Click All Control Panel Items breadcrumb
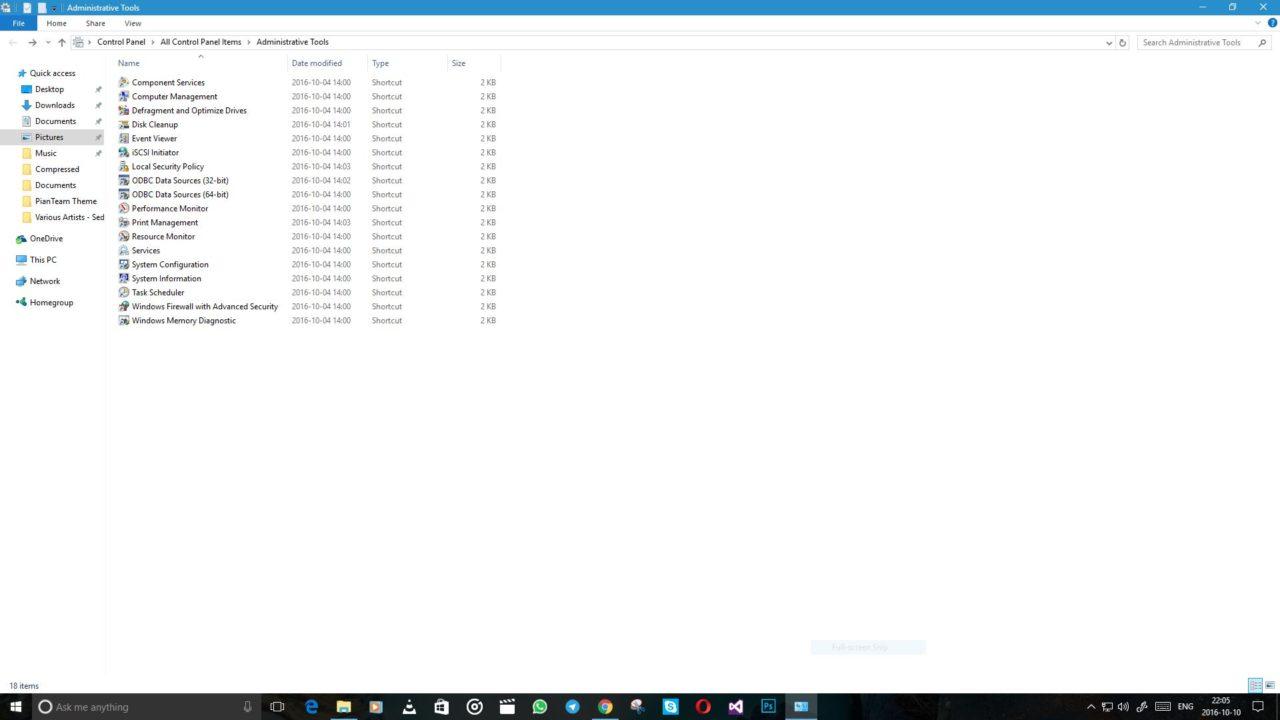 (x=201, y=42)
